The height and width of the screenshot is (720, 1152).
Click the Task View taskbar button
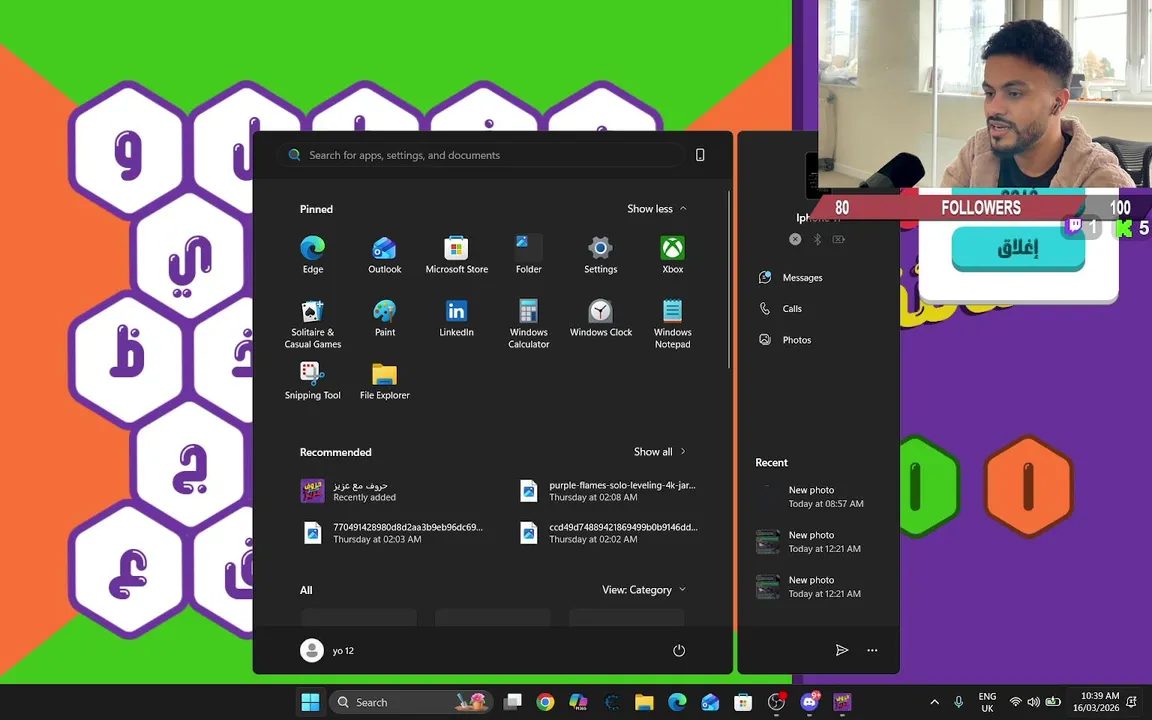pos(513,702)
